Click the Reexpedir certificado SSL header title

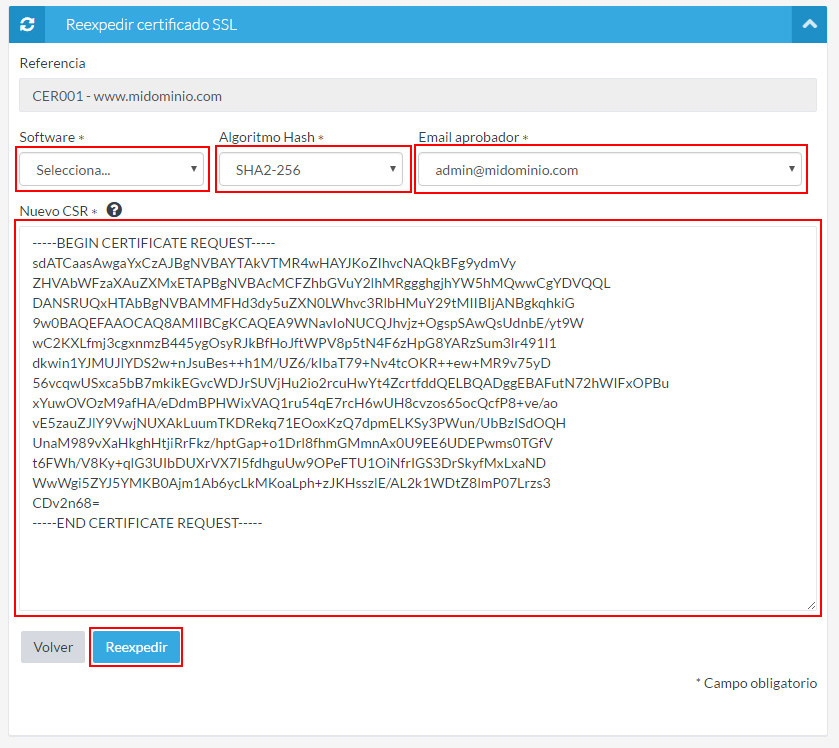pyautogui.click(x=151, y=24)
